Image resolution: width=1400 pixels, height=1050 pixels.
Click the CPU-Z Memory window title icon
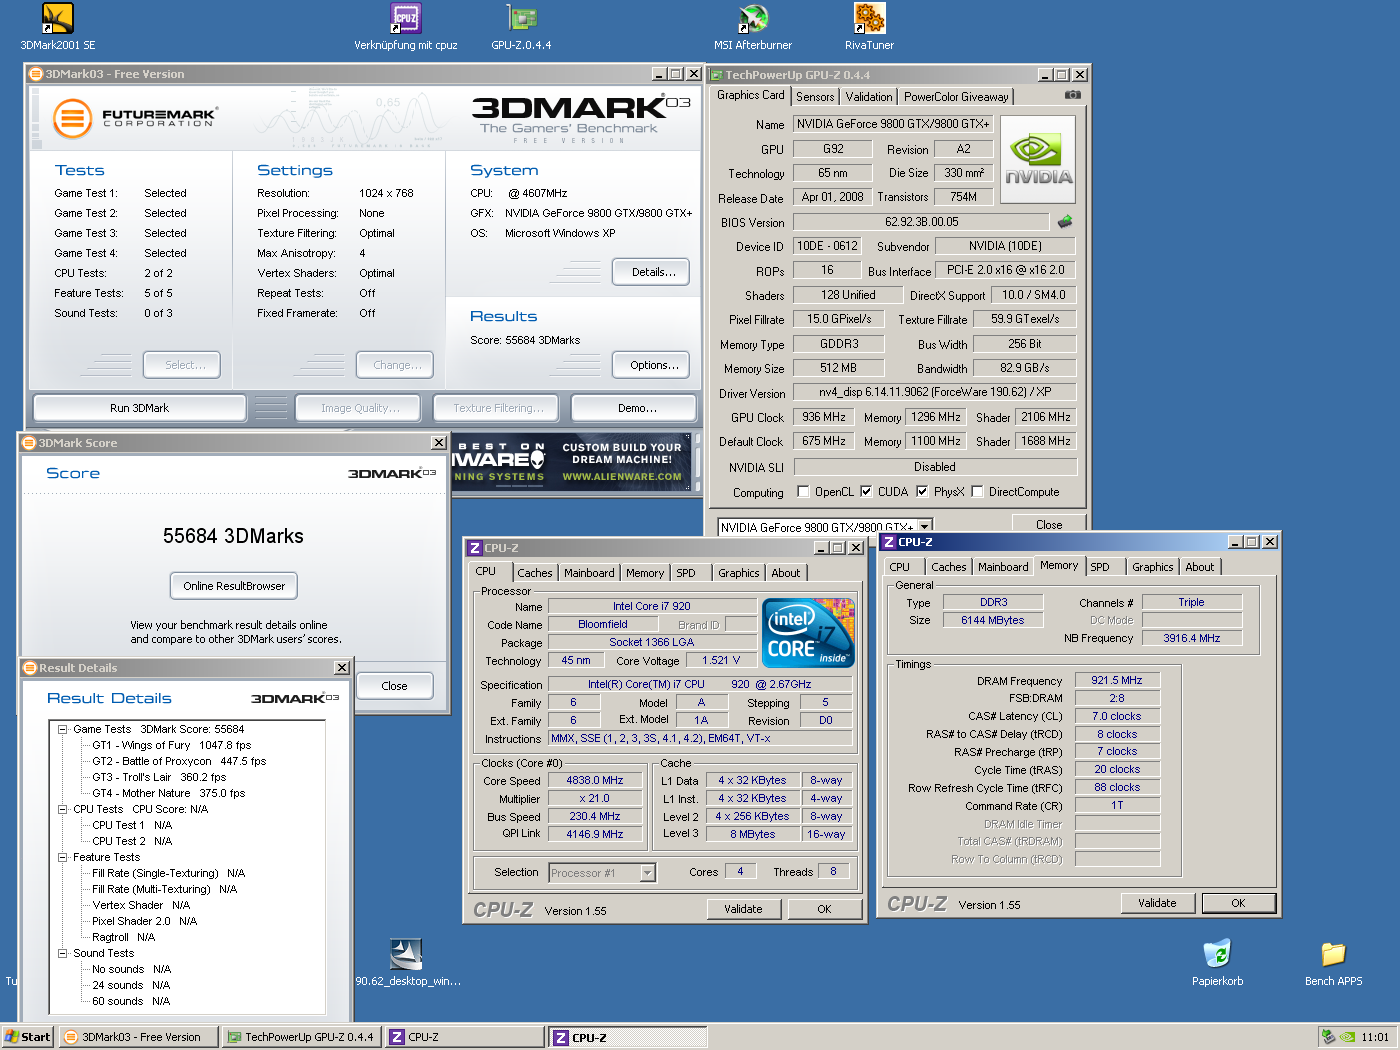pos(889,542)
